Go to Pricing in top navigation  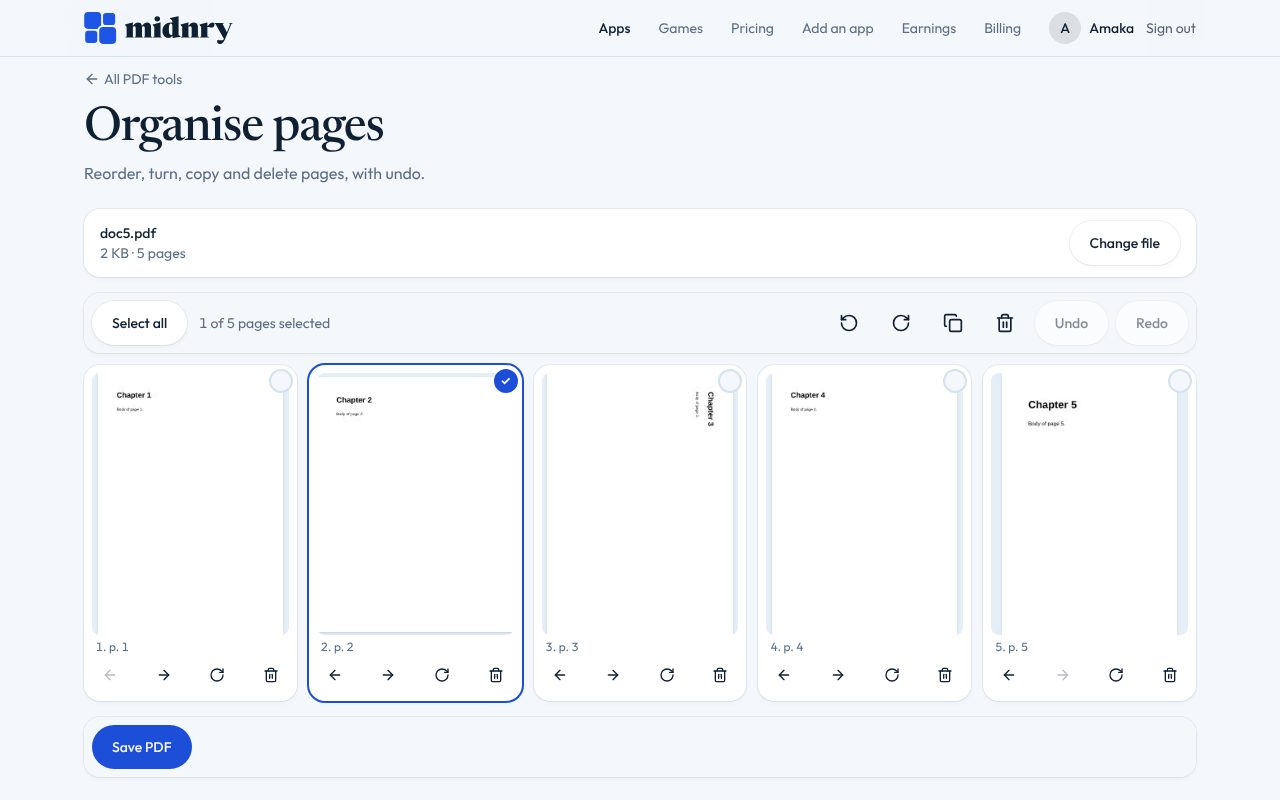(752, 28)
